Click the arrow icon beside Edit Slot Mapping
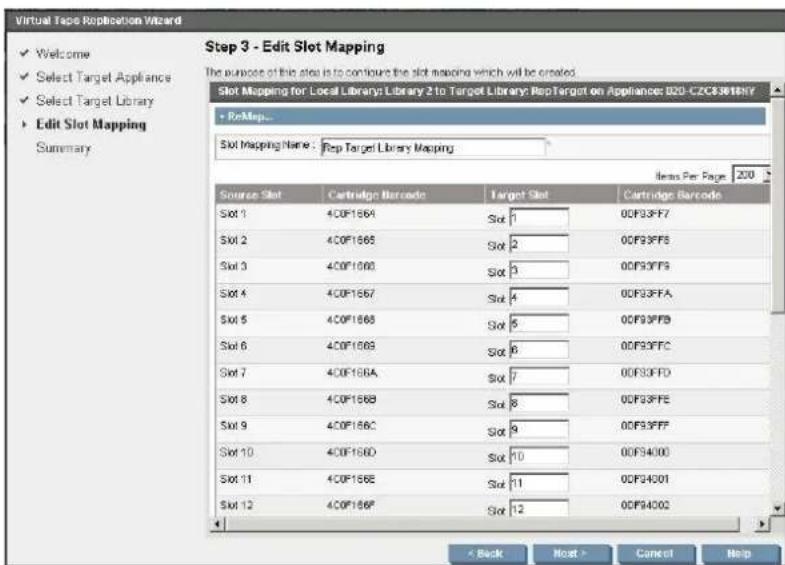 24,124
